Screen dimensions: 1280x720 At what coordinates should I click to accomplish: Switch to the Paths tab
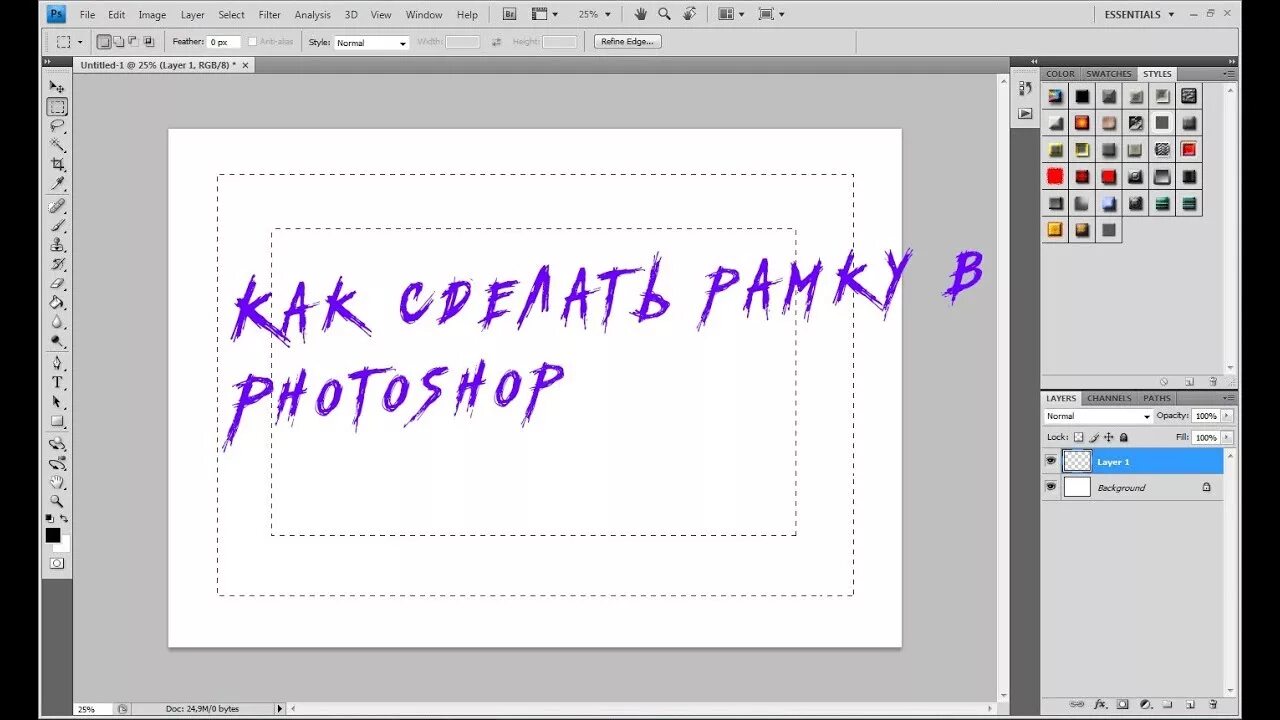pos(1156,398)
